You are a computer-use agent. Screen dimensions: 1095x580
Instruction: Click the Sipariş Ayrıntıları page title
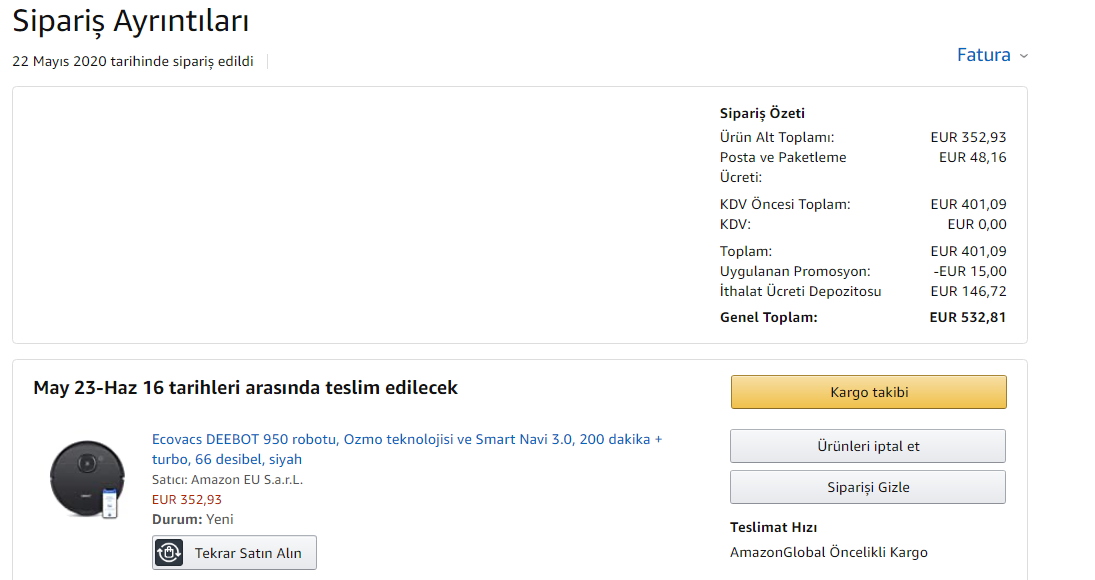[x=131, y=22]
